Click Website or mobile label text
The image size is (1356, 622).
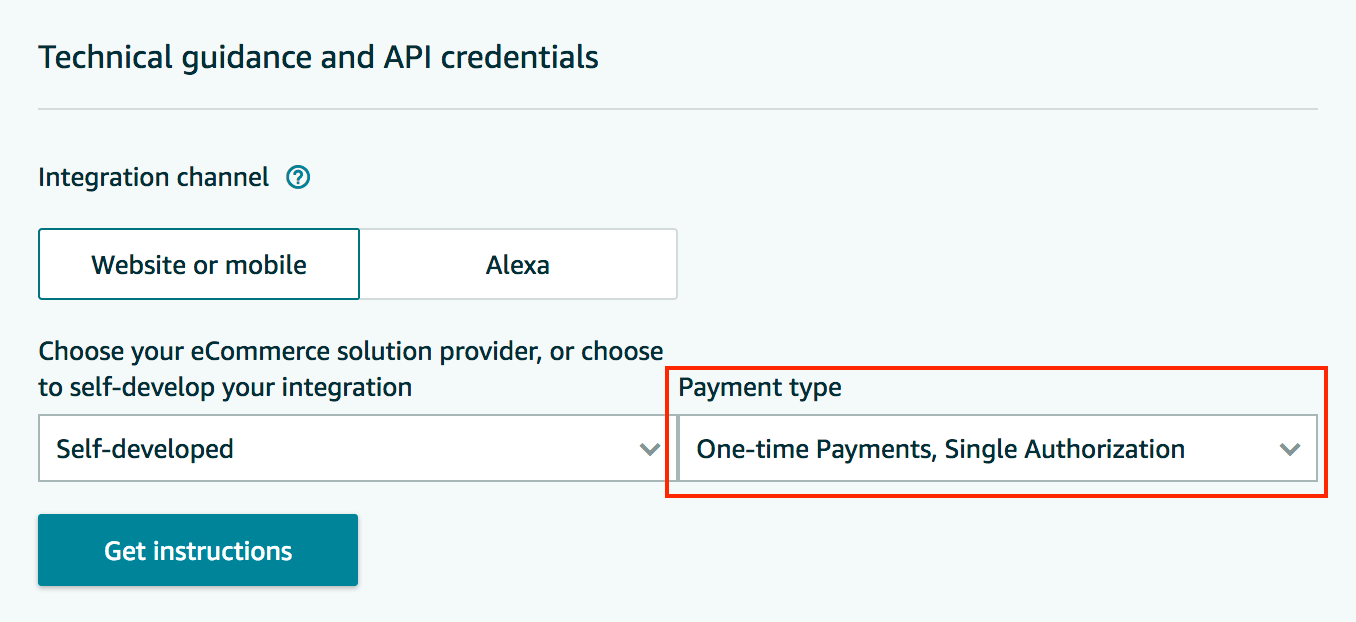pyautogui.click(x=199, y=265)
